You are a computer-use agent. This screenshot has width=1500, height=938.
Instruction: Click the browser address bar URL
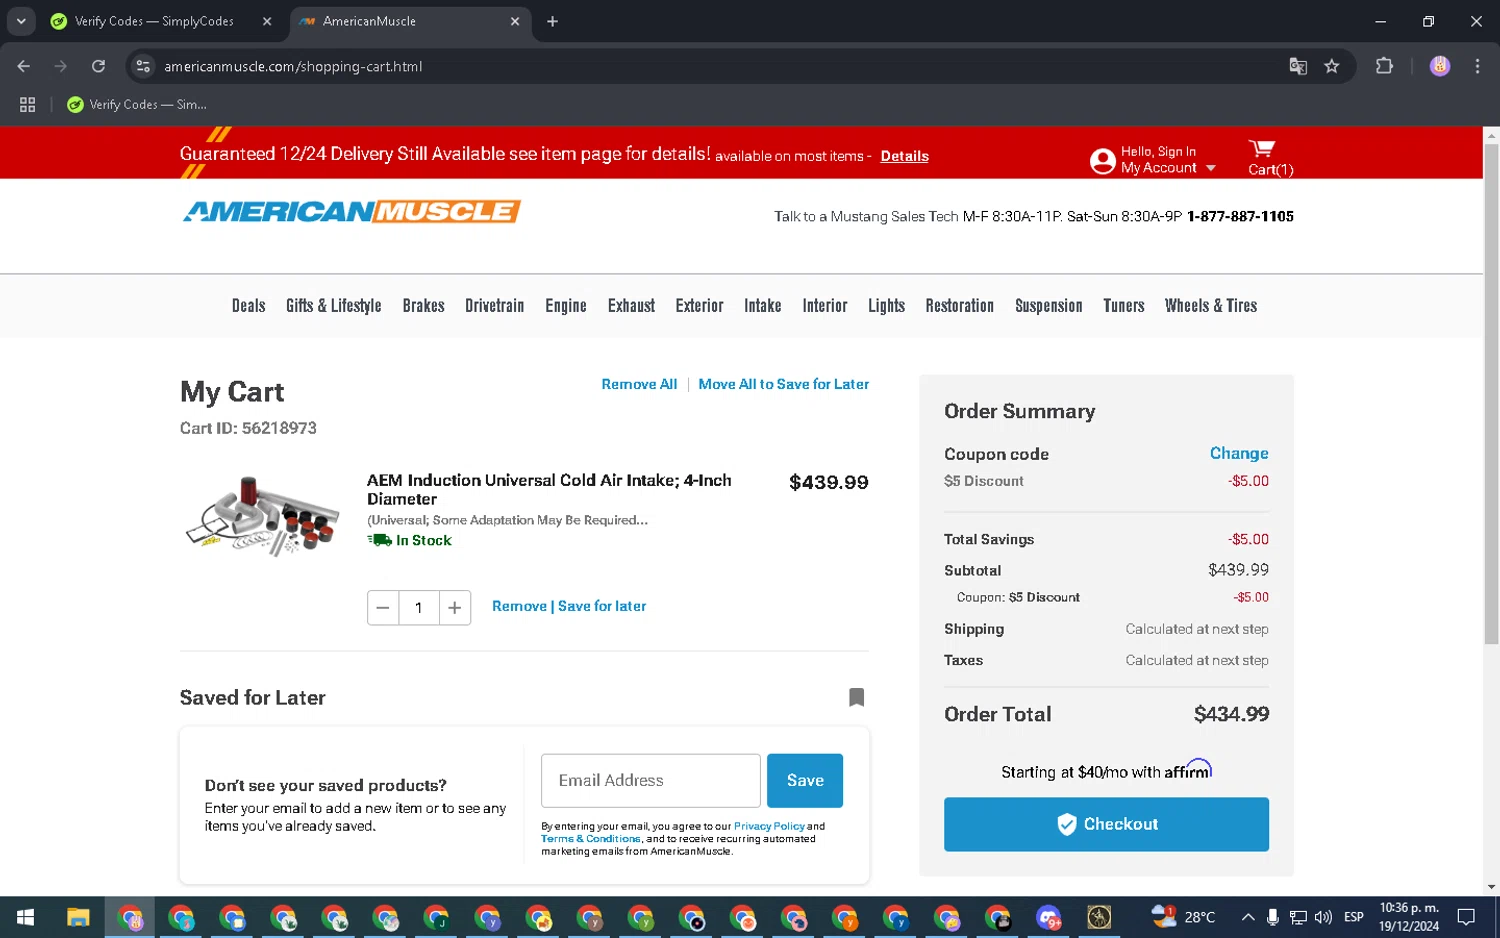coord(293,66)
